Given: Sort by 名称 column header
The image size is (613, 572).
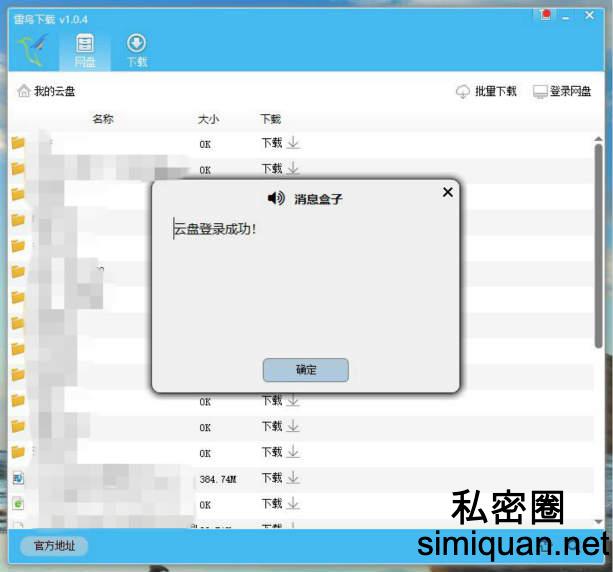Looking at the screenshot, I should [x=102, y=119].
